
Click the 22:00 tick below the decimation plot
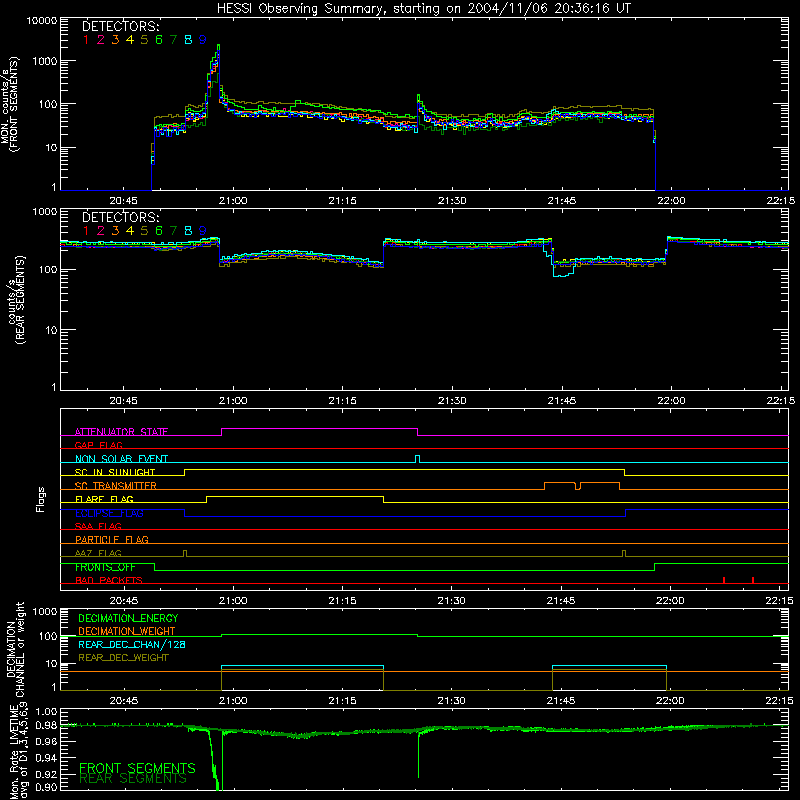670,701
